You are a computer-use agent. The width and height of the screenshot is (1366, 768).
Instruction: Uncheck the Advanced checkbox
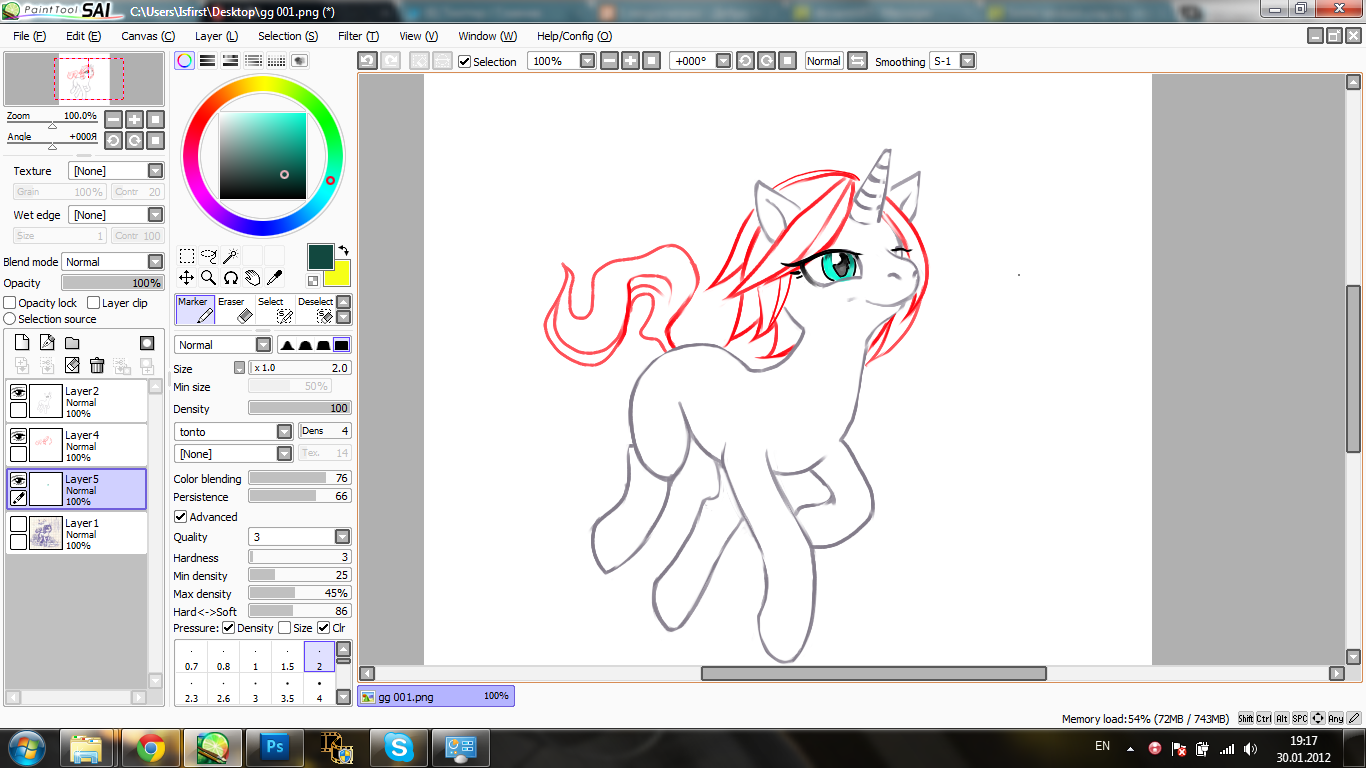tap(181, 517)
